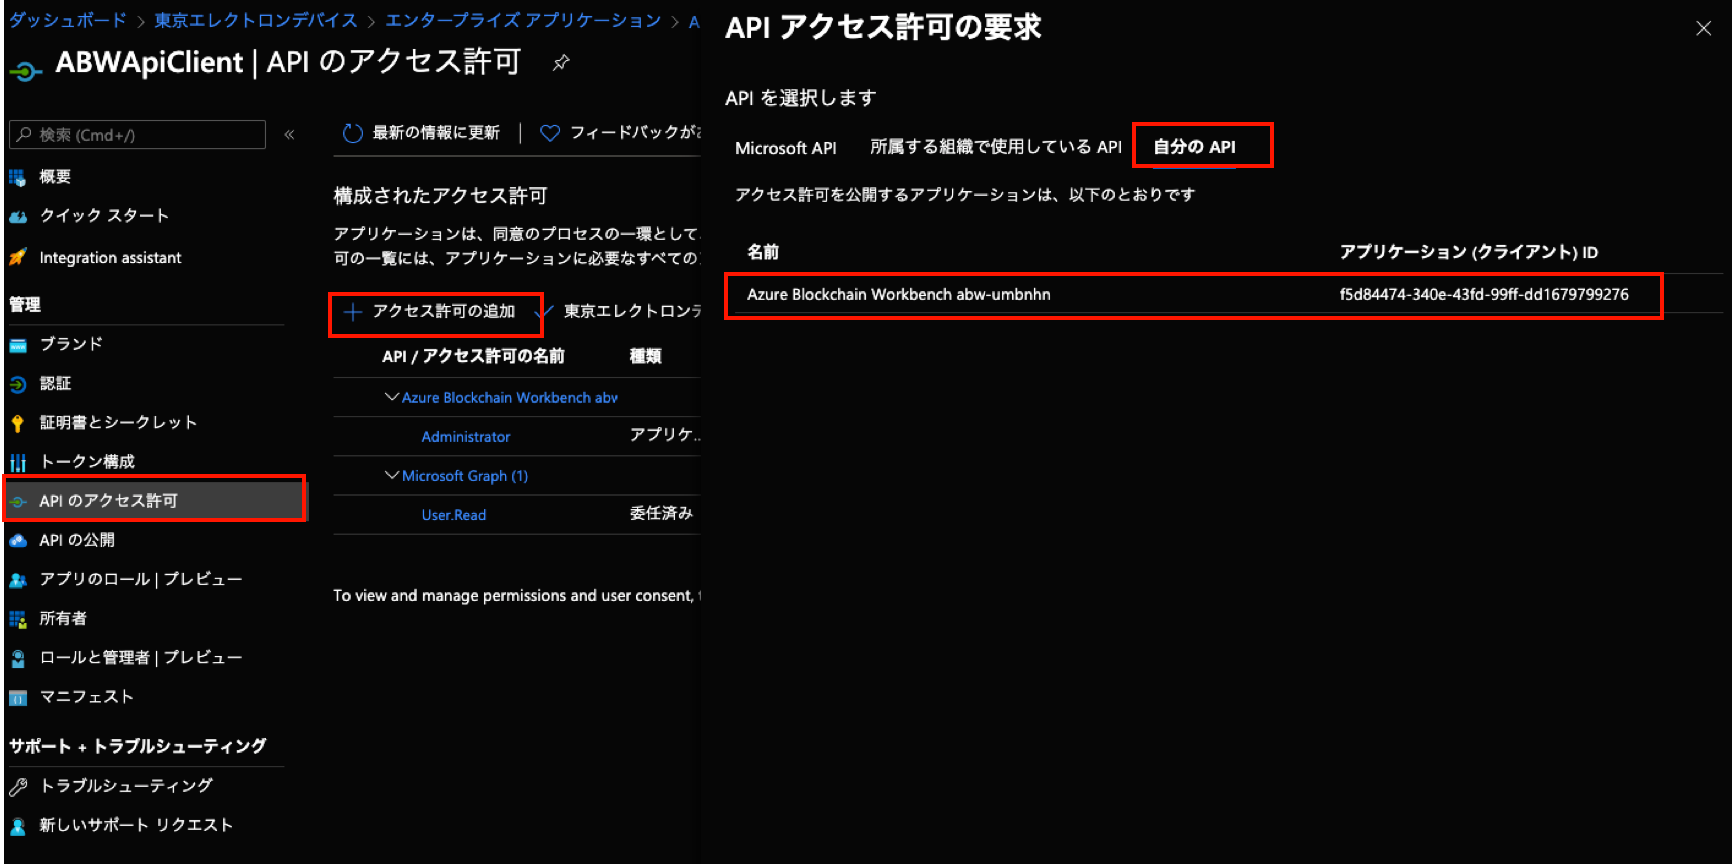
Task: Open 新しいサポート リクエスト sidebar item
Action: coord(136,825)
